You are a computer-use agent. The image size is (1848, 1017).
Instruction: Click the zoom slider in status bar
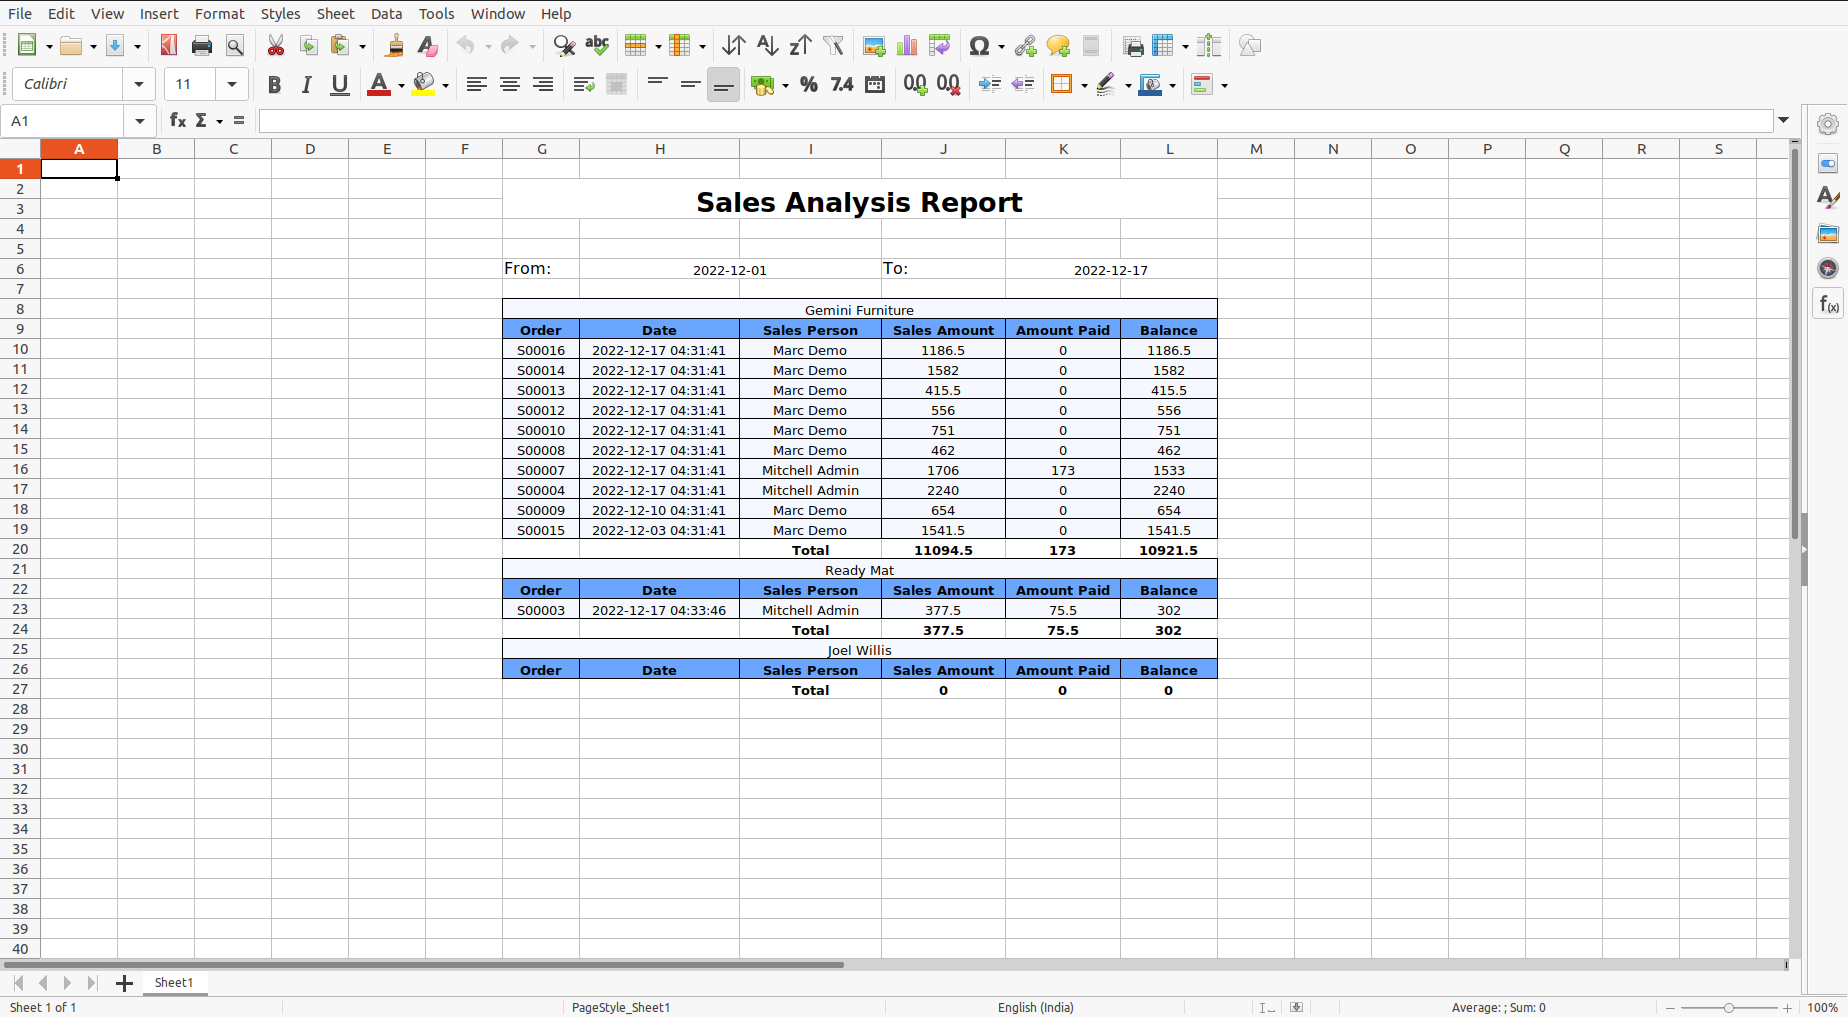(x=1728, y=1007)
